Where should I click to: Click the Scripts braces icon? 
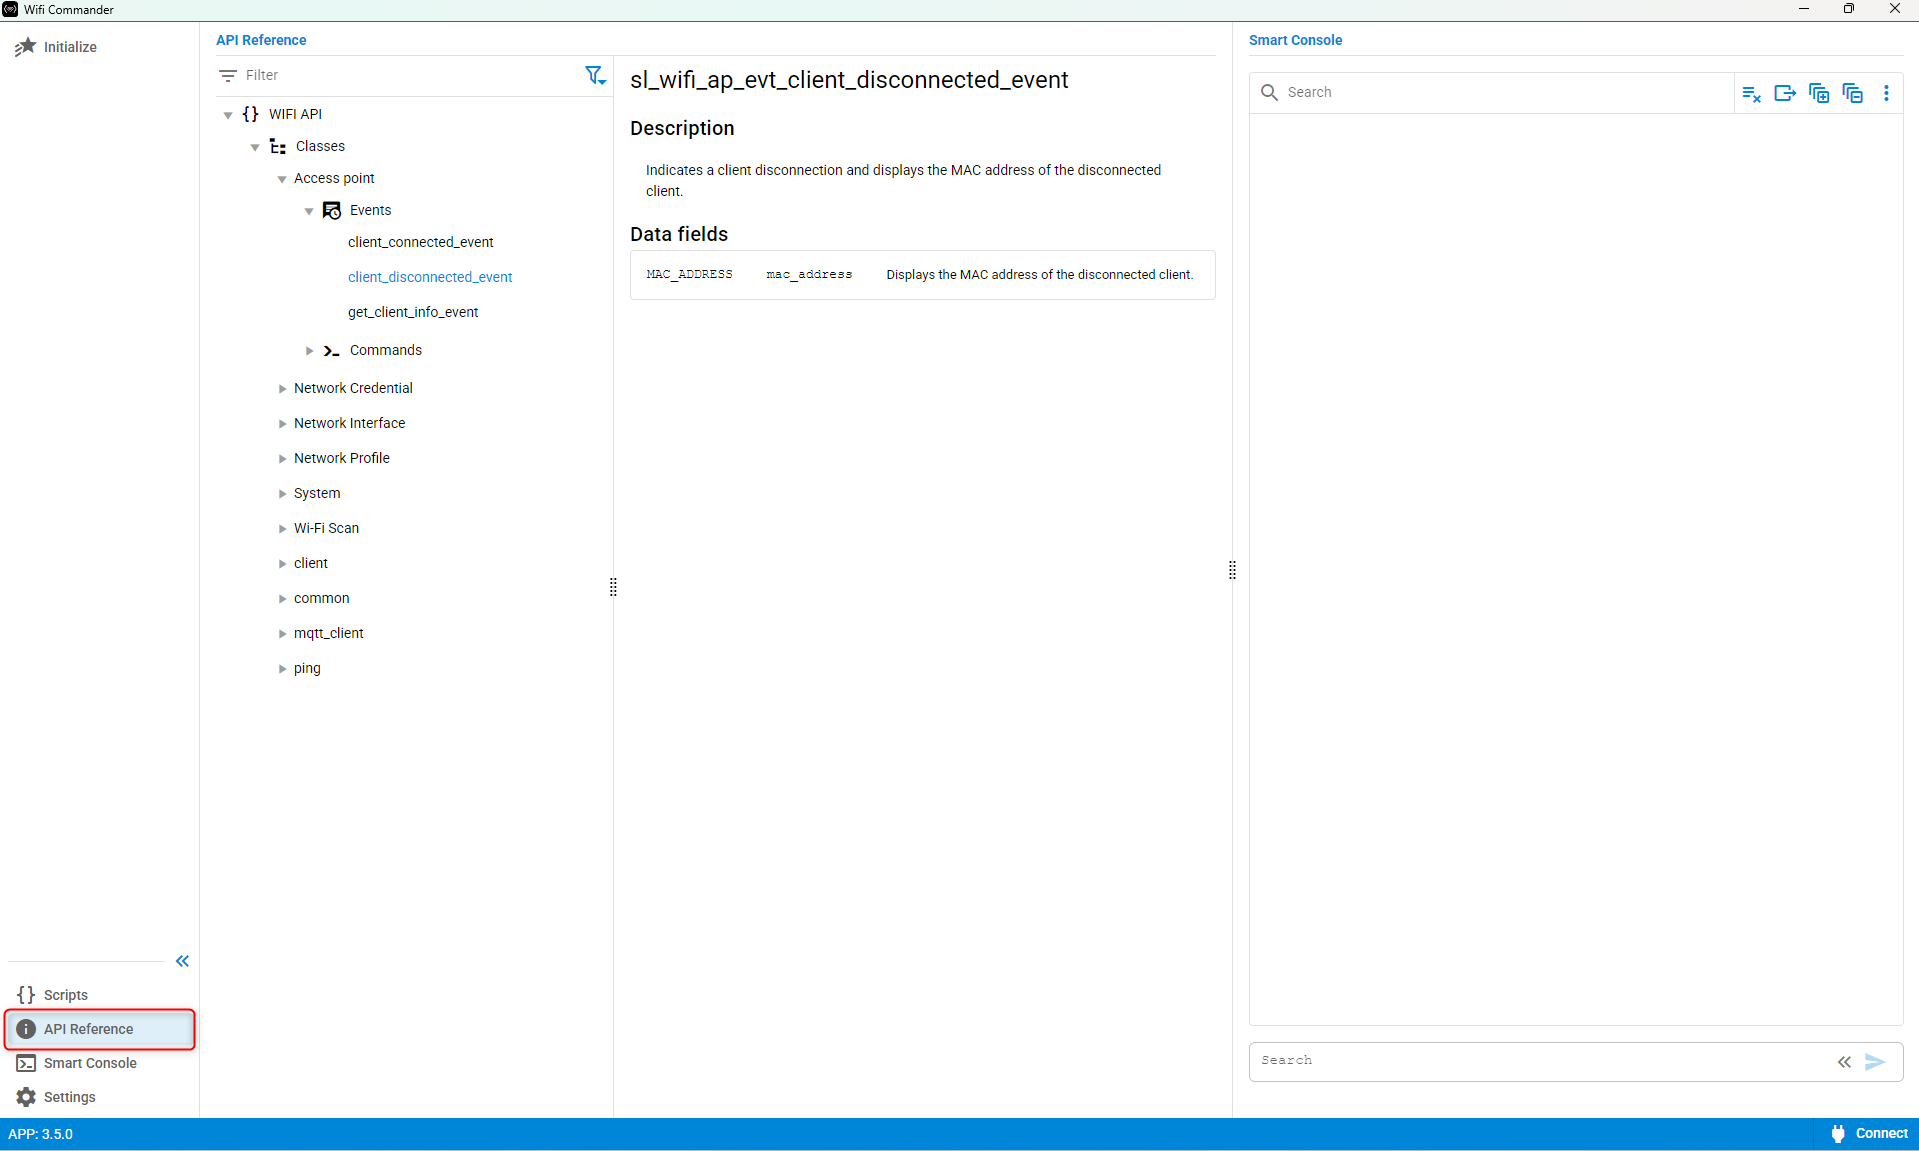click(26, 995)
